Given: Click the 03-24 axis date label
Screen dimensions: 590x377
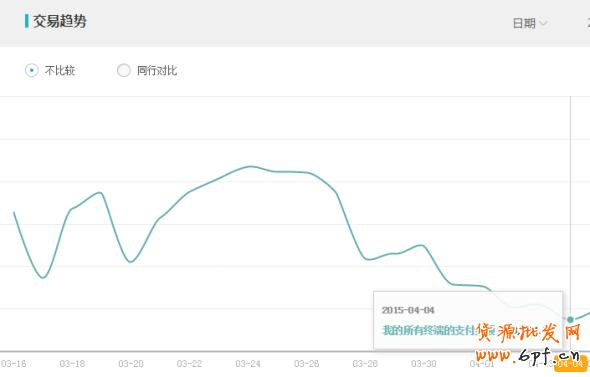Looking at the screenshot, I should (x=248, y=364).
